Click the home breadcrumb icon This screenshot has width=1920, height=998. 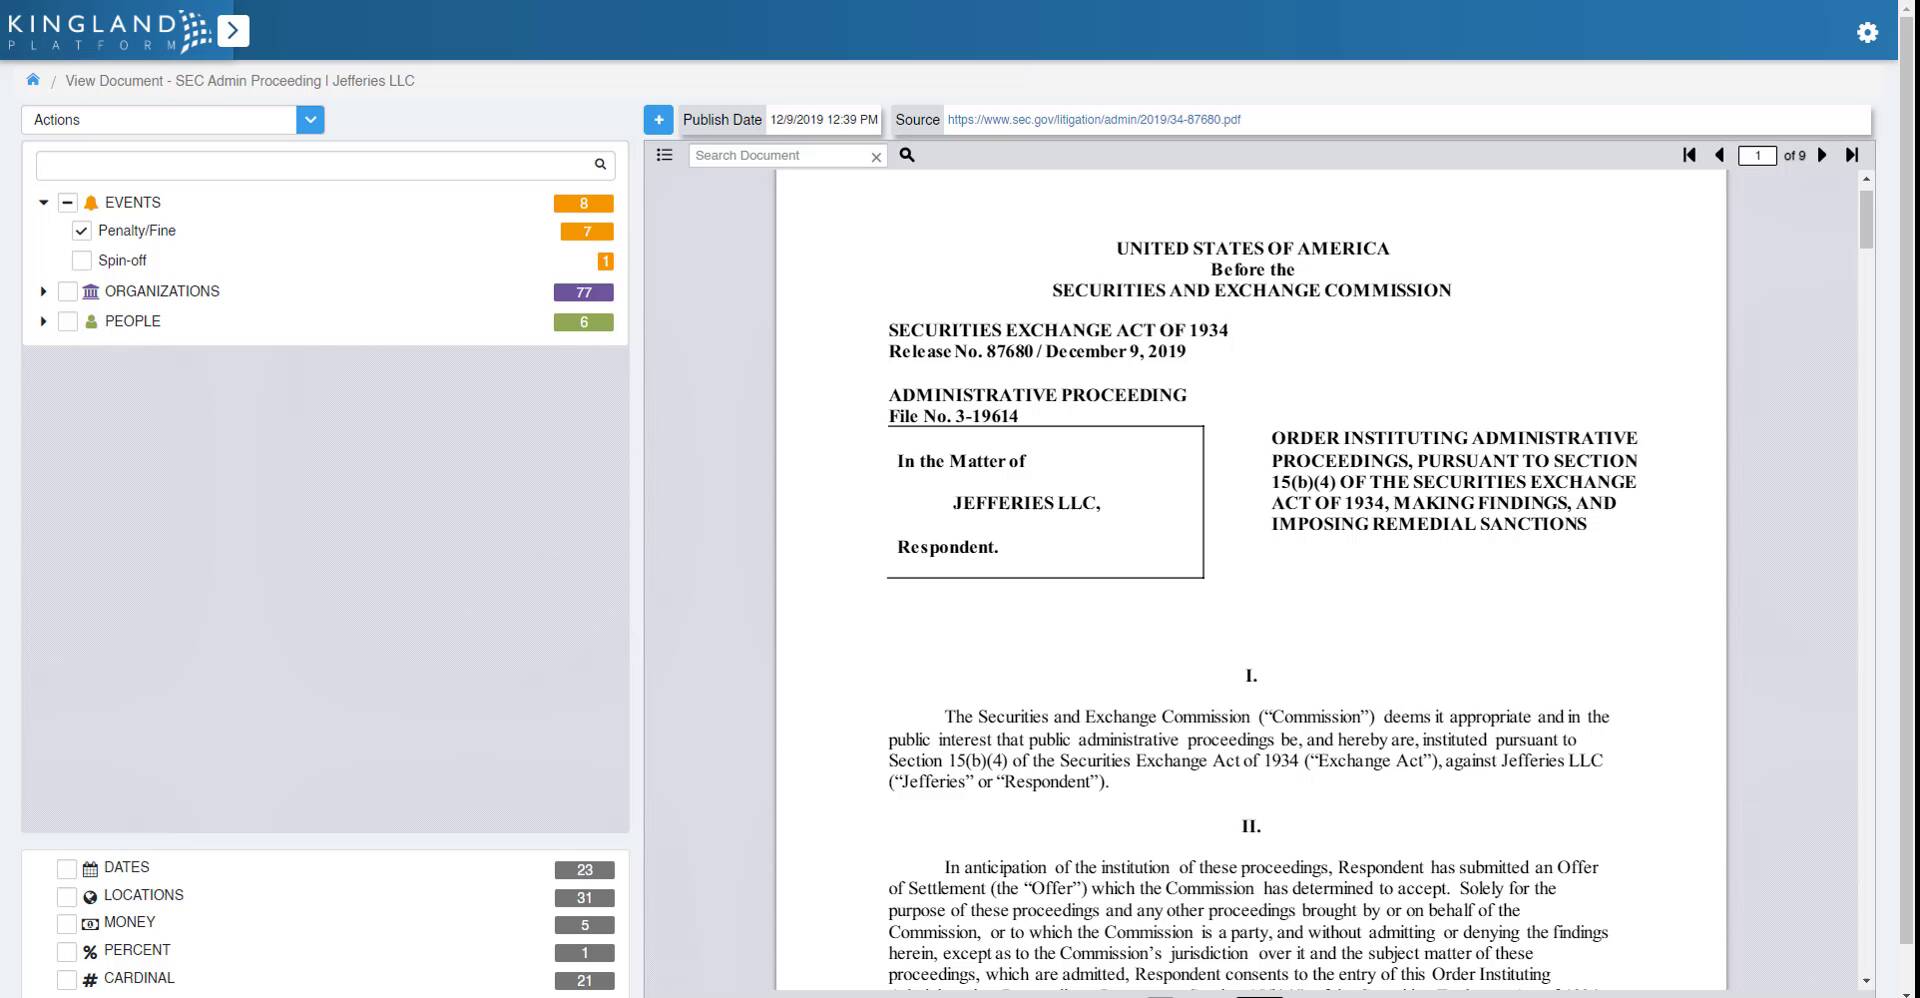(33, 79)
